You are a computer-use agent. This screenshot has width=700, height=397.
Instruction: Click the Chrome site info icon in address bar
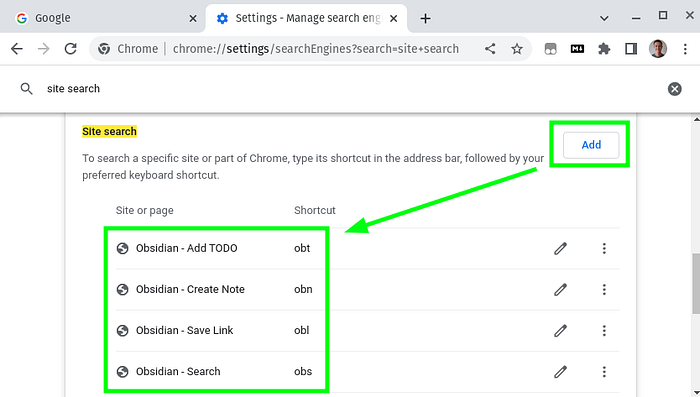click(x=104, y=49)
